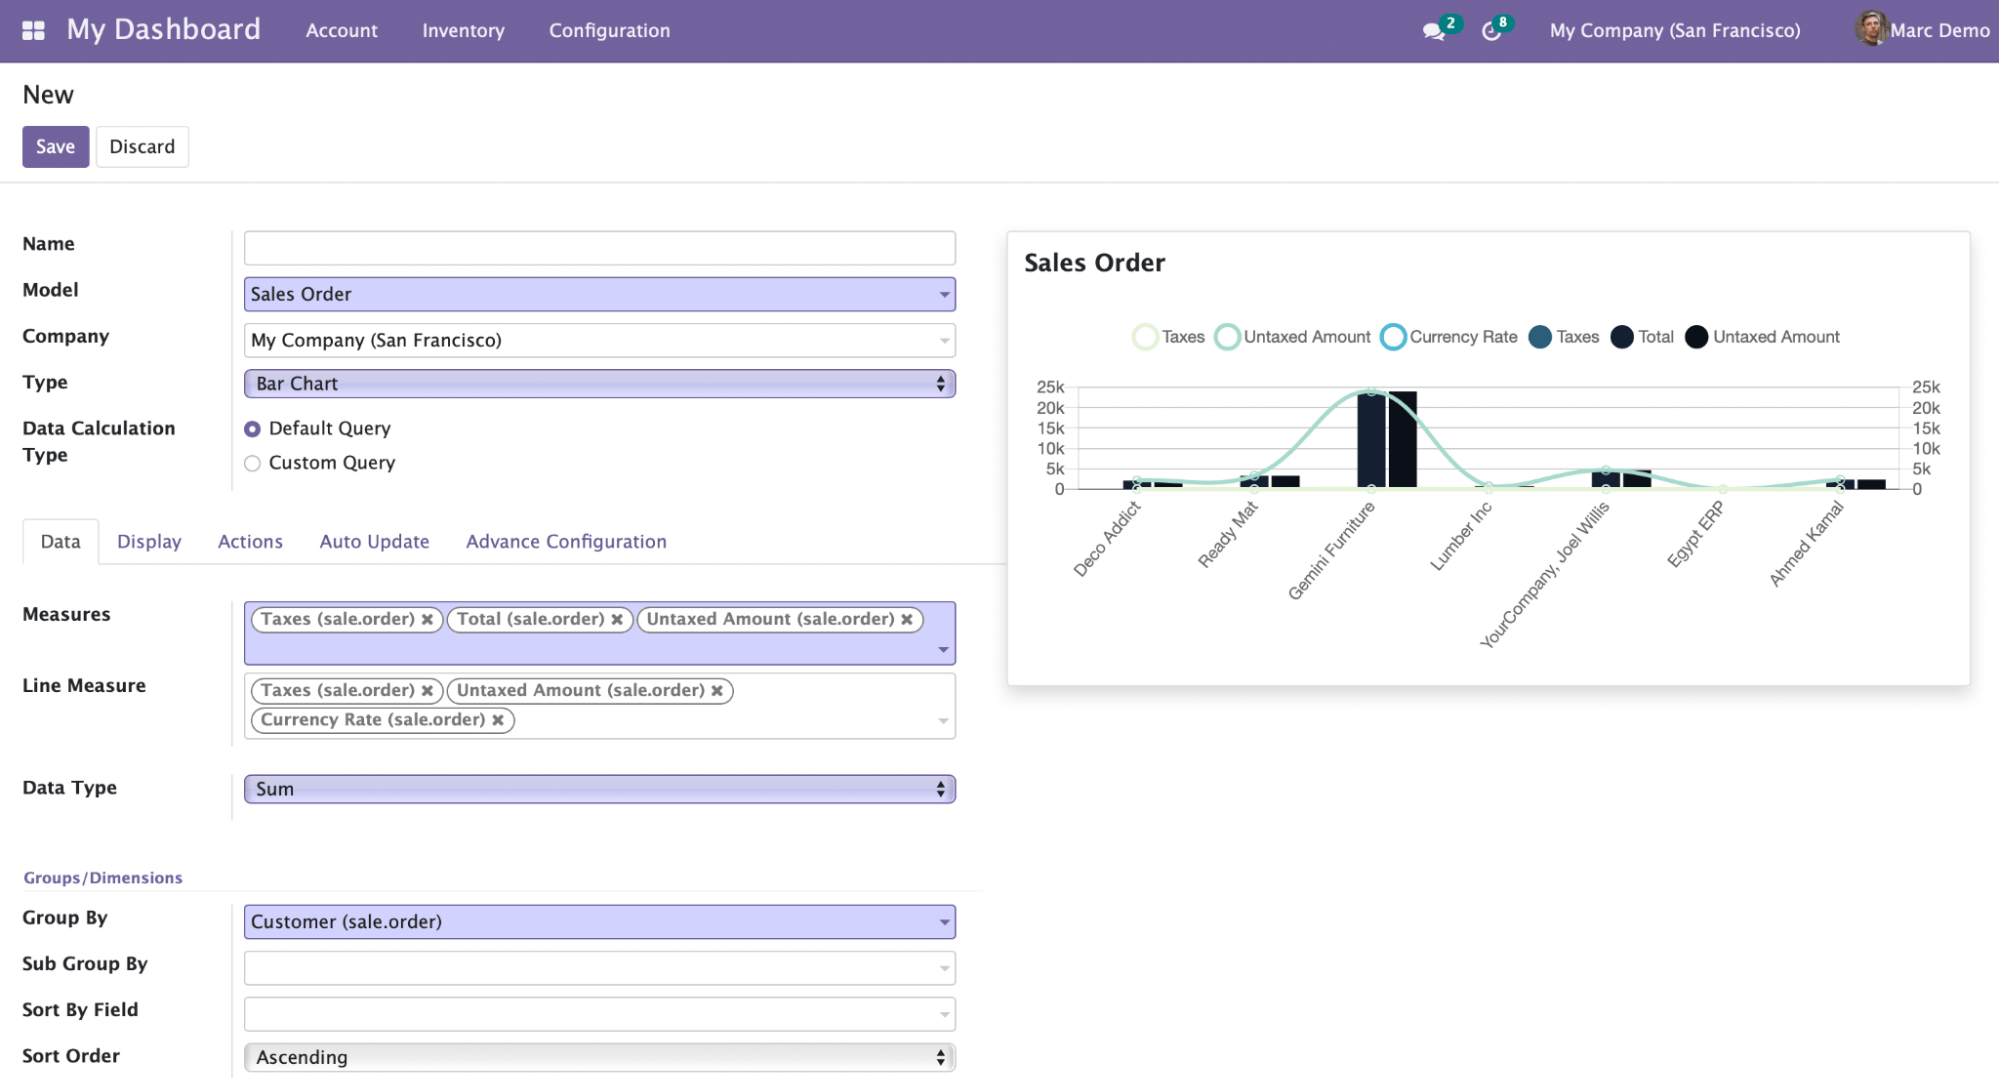Toggle Total legend item
1999x1078 pixels.
(x=1642, y=337)
